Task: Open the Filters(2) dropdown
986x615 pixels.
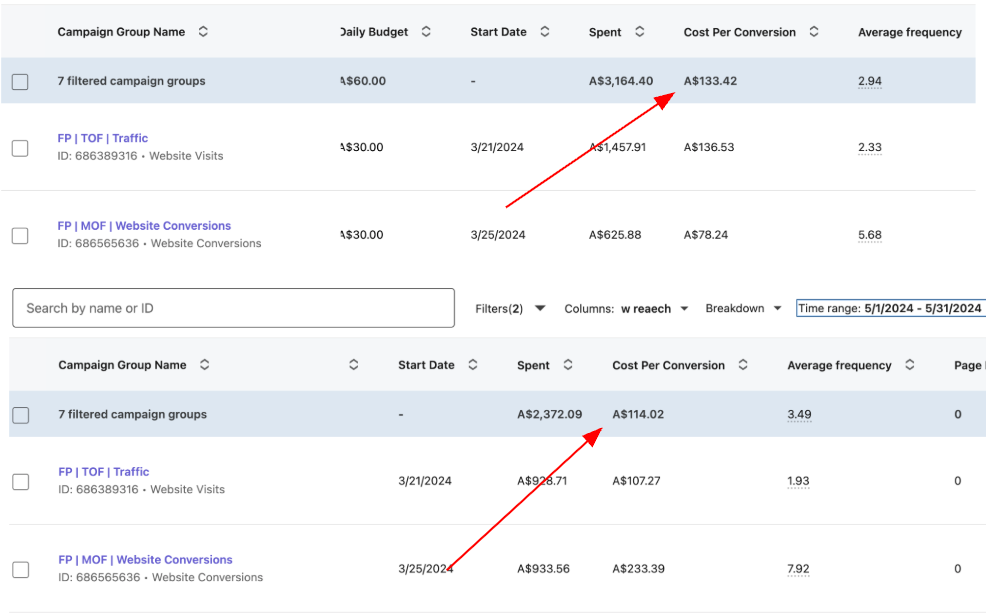Action: pyautogui.click(x=510, y=308)
